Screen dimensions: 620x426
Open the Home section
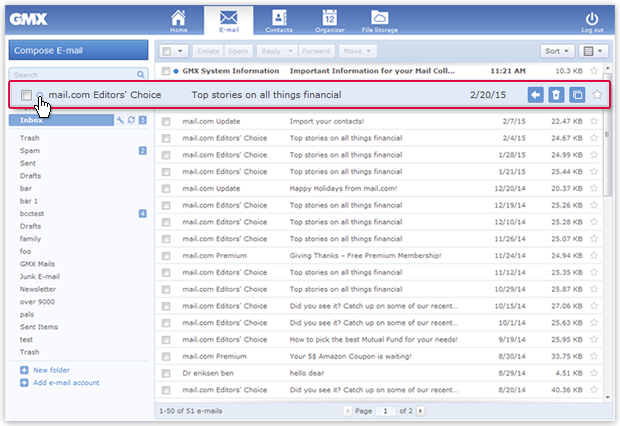tap(178, 21)
